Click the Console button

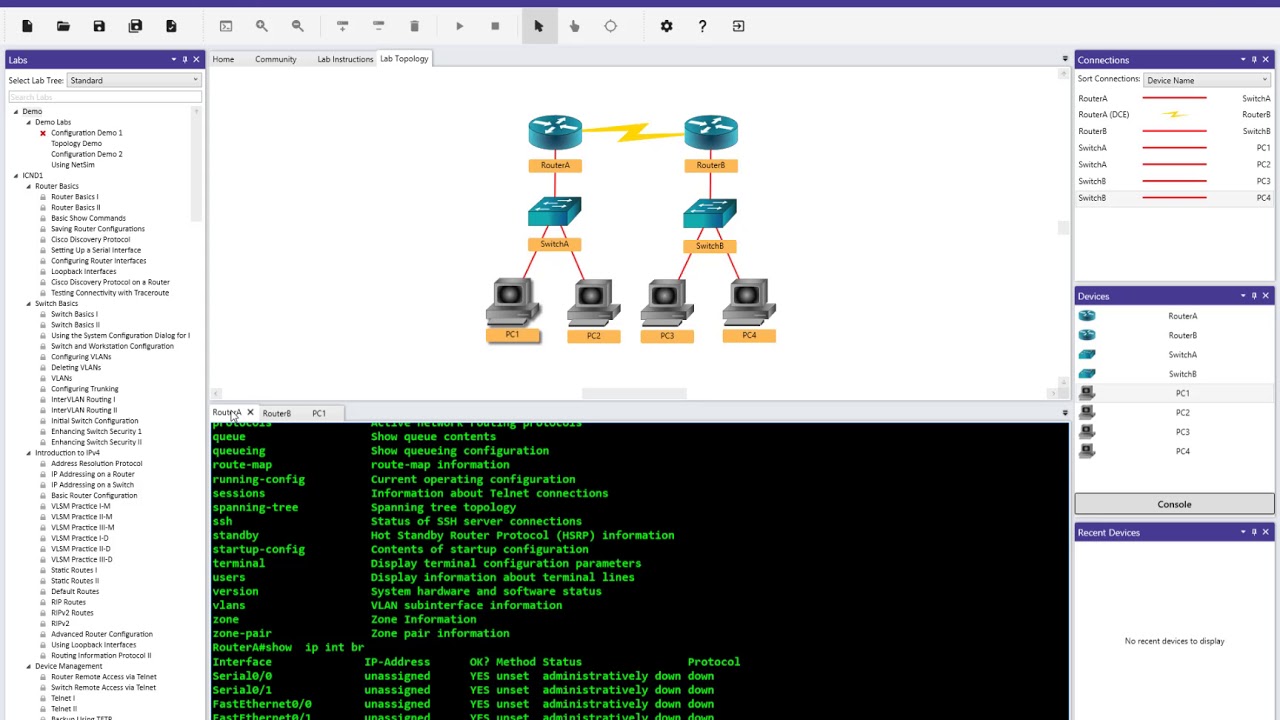click(x=1174, y=504)
